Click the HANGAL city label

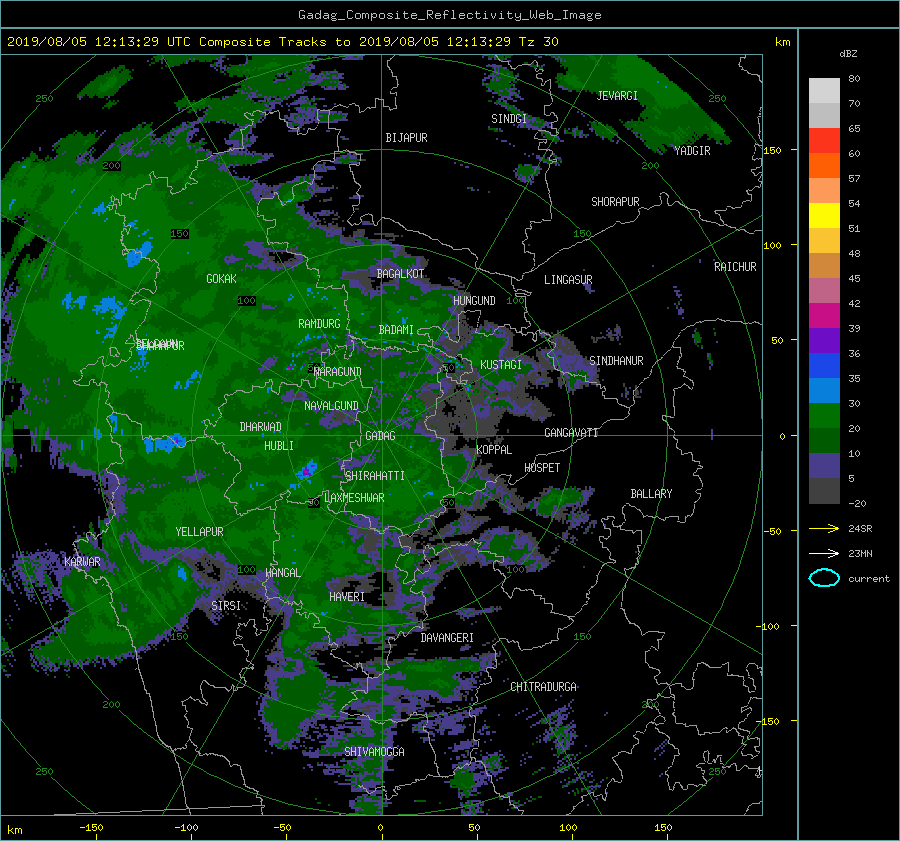(x=282, y=573)
